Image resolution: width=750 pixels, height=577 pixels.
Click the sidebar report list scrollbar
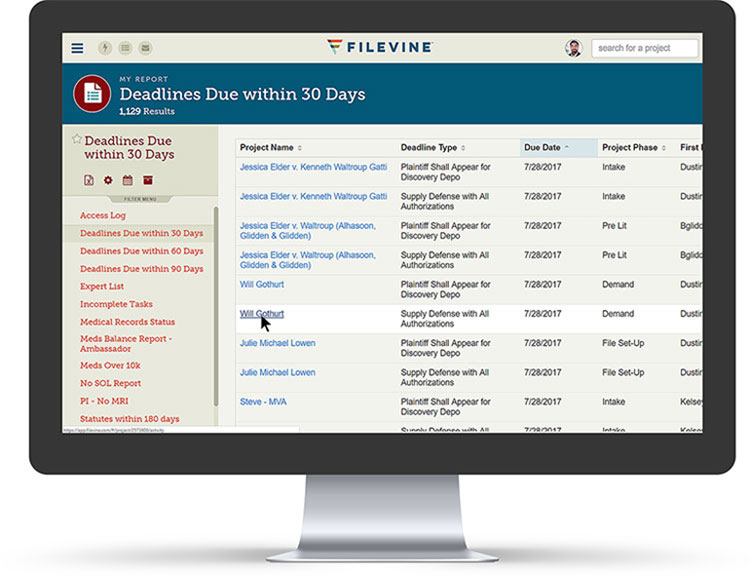tap(216, 306)
